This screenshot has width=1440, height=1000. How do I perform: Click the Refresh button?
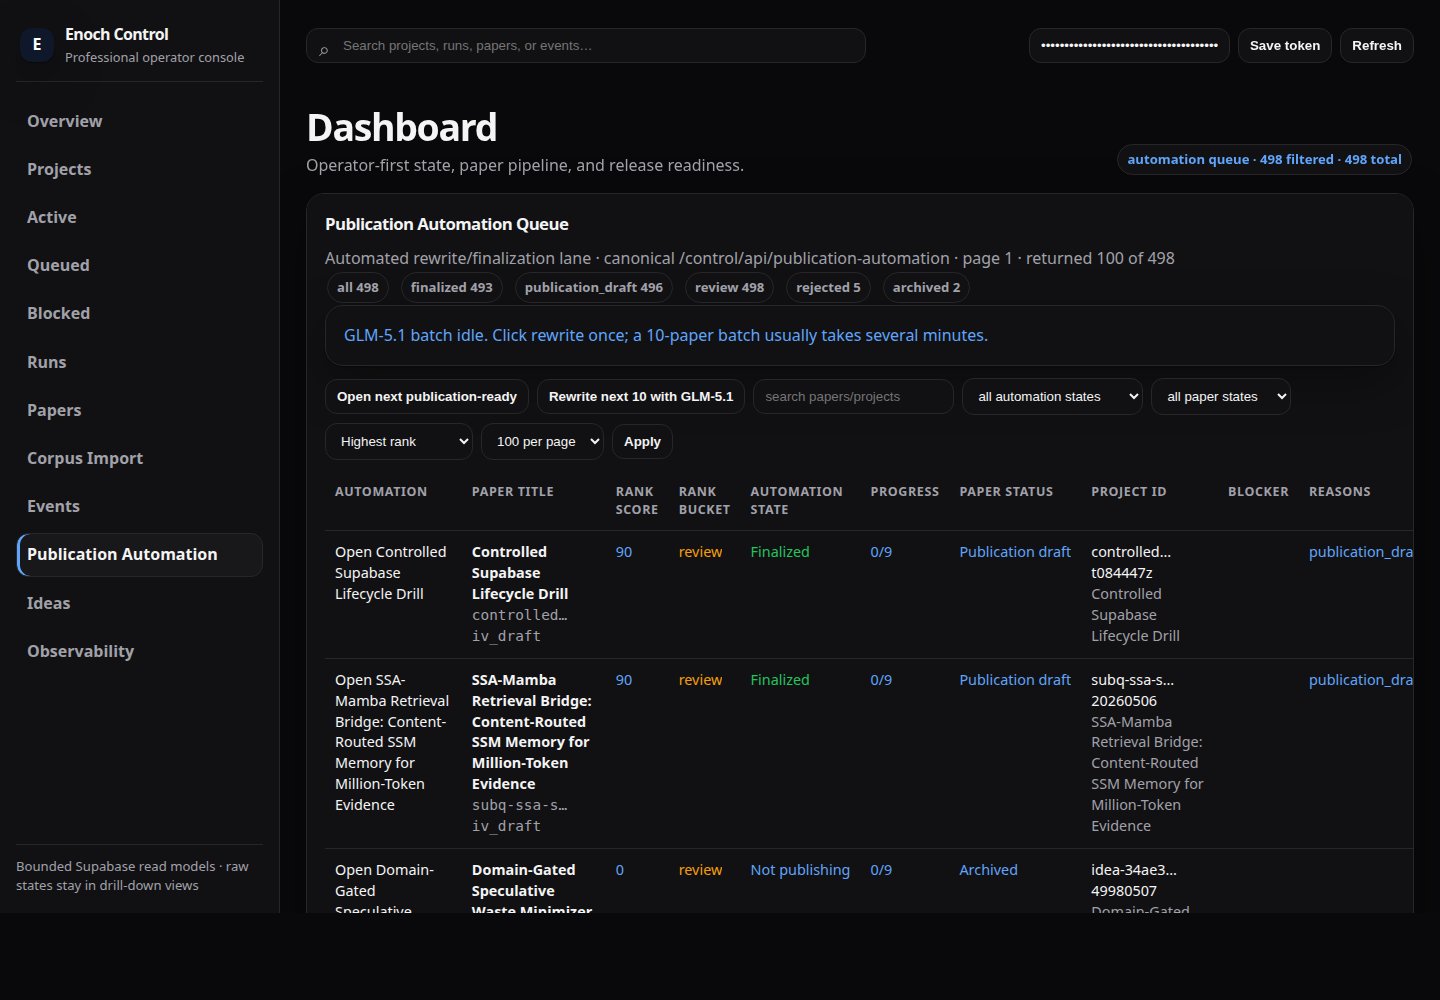(x=1377, y=46)
